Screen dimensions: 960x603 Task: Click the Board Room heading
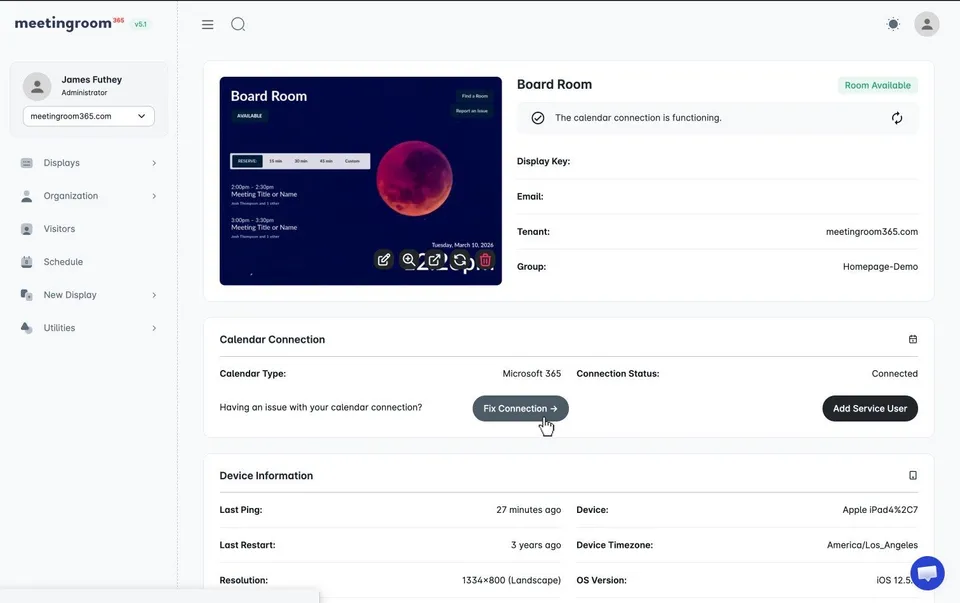555,84
